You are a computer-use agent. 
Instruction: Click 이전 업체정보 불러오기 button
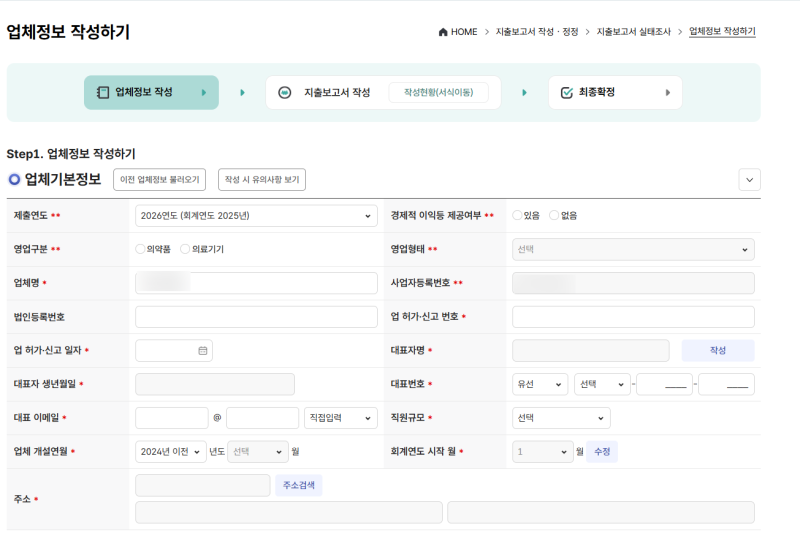pyautogui.click(x=159, y=180)
